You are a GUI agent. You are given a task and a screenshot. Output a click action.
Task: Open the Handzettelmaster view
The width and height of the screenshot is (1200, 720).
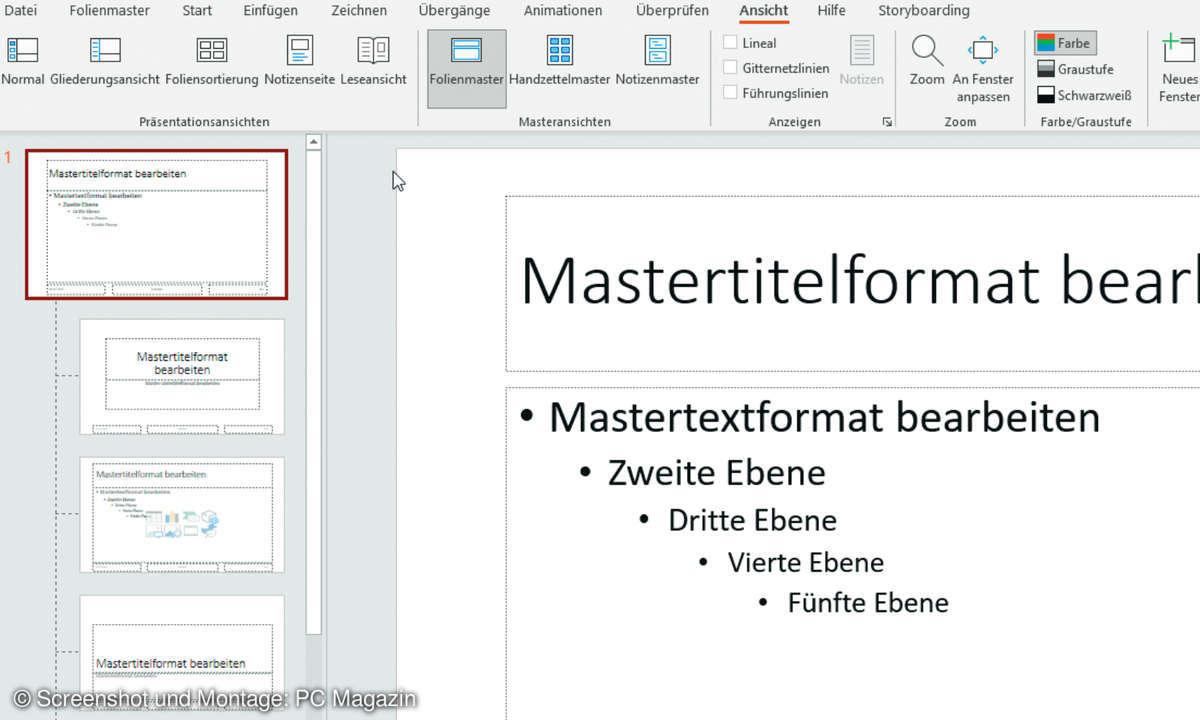click(x=560, y=62)
